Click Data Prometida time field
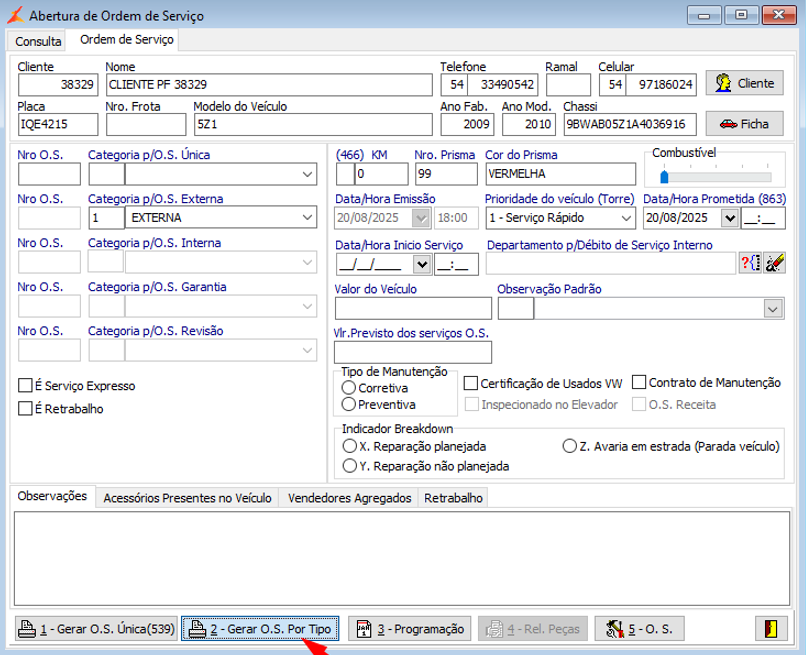The height and width of the screenshot is (655, 806). pos(763,218)
